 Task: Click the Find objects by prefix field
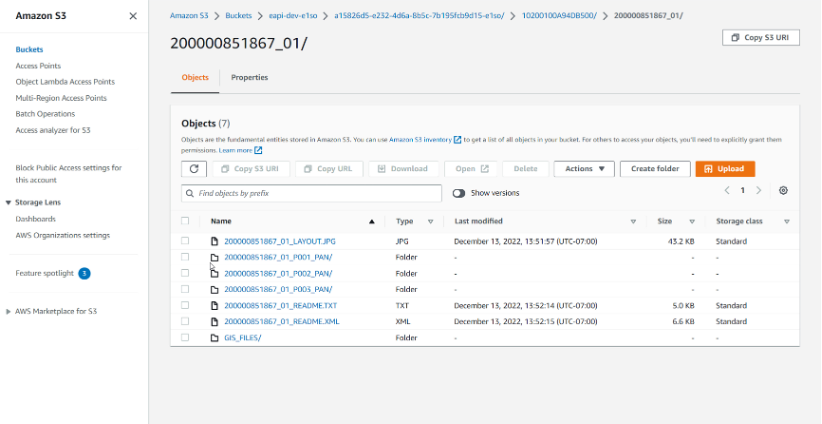tap(311, 193)
